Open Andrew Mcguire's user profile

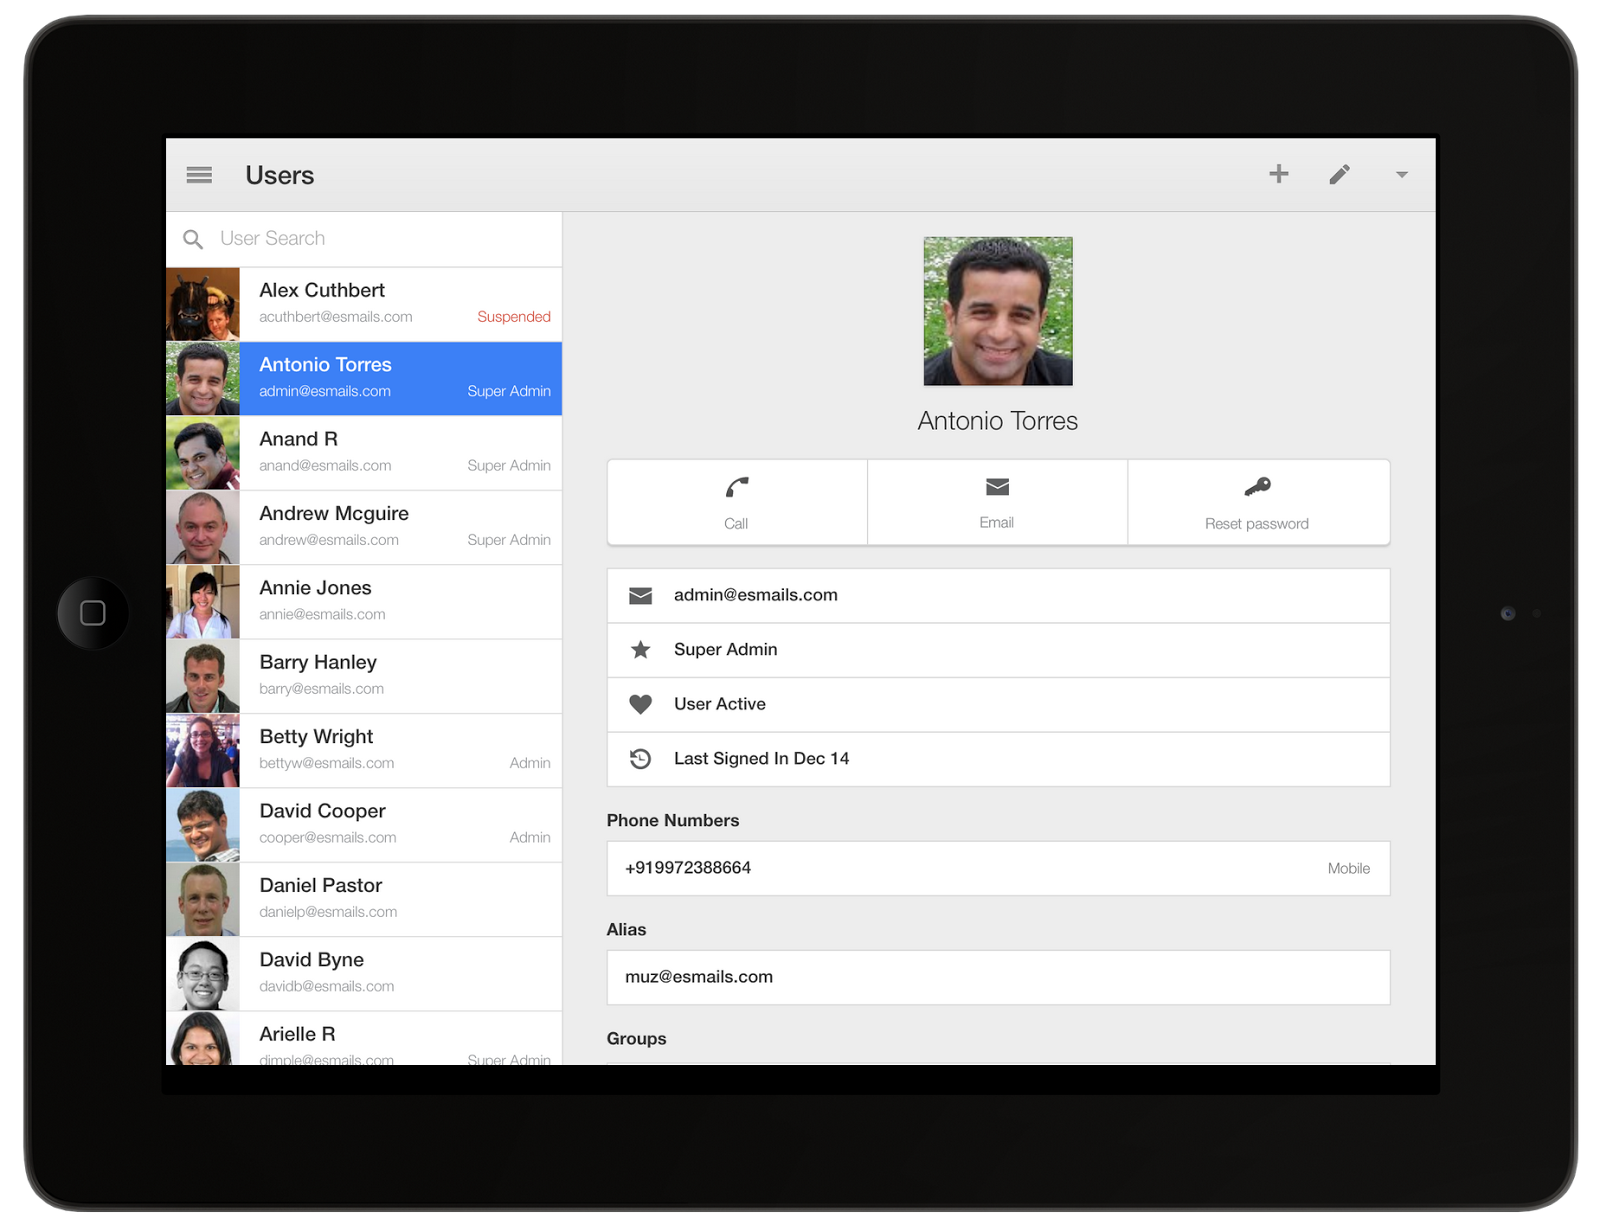point(400,526)
